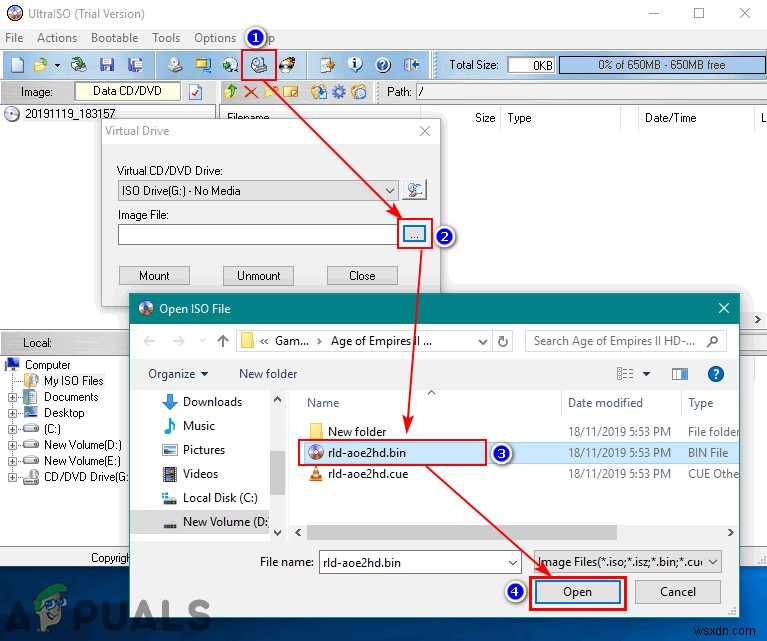The width and height of the screenshot is (767, 641).
Task: Open the view options dropdown arrow
Action: (646, 374)
